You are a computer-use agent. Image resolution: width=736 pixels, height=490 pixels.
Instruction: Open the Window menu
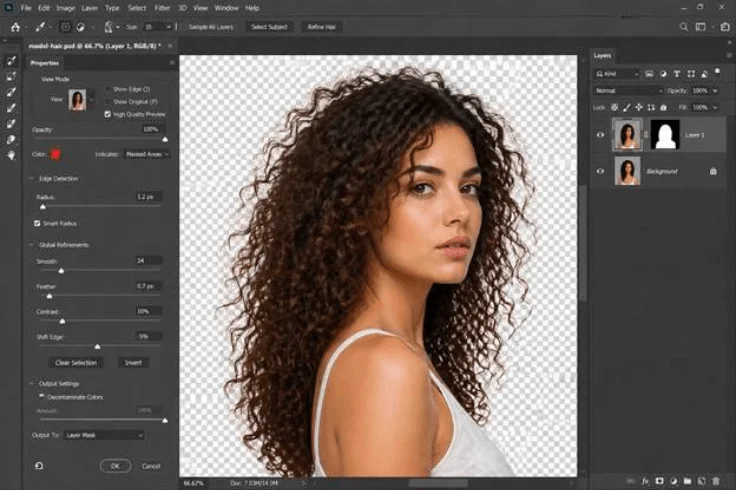(x=226, y=8)
